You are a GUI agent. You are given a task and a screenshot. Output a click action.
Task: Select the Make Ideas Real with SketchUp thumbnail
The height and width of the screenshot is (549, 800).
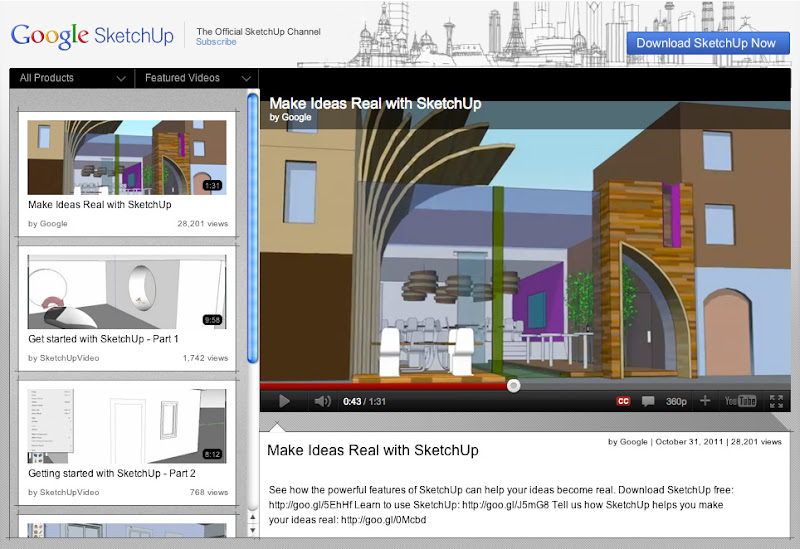pos(127,157)
